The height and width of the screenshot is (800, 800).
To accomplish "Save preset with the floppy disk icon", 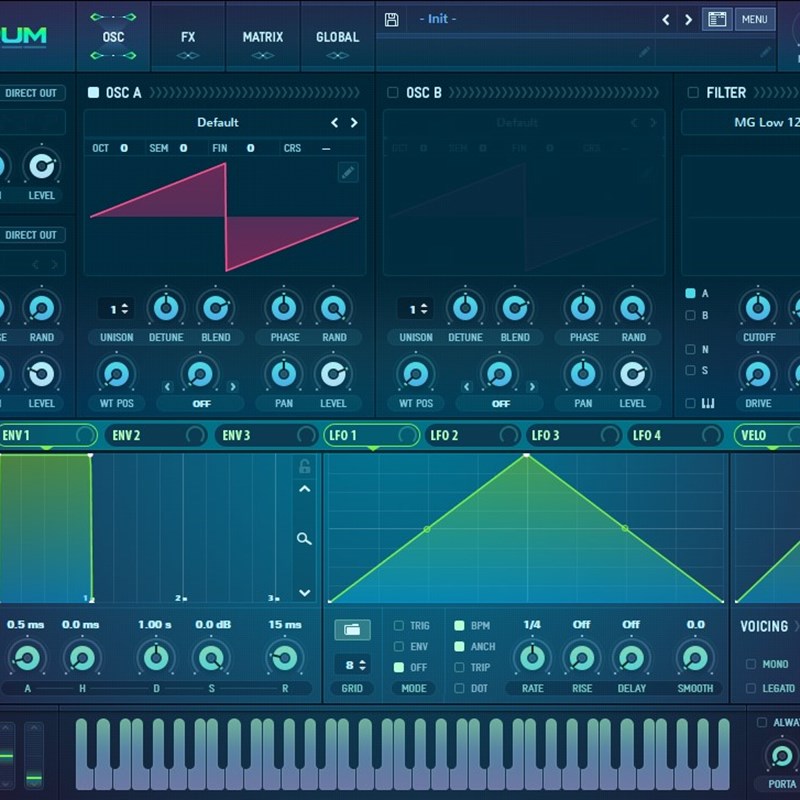I will 391,19.
